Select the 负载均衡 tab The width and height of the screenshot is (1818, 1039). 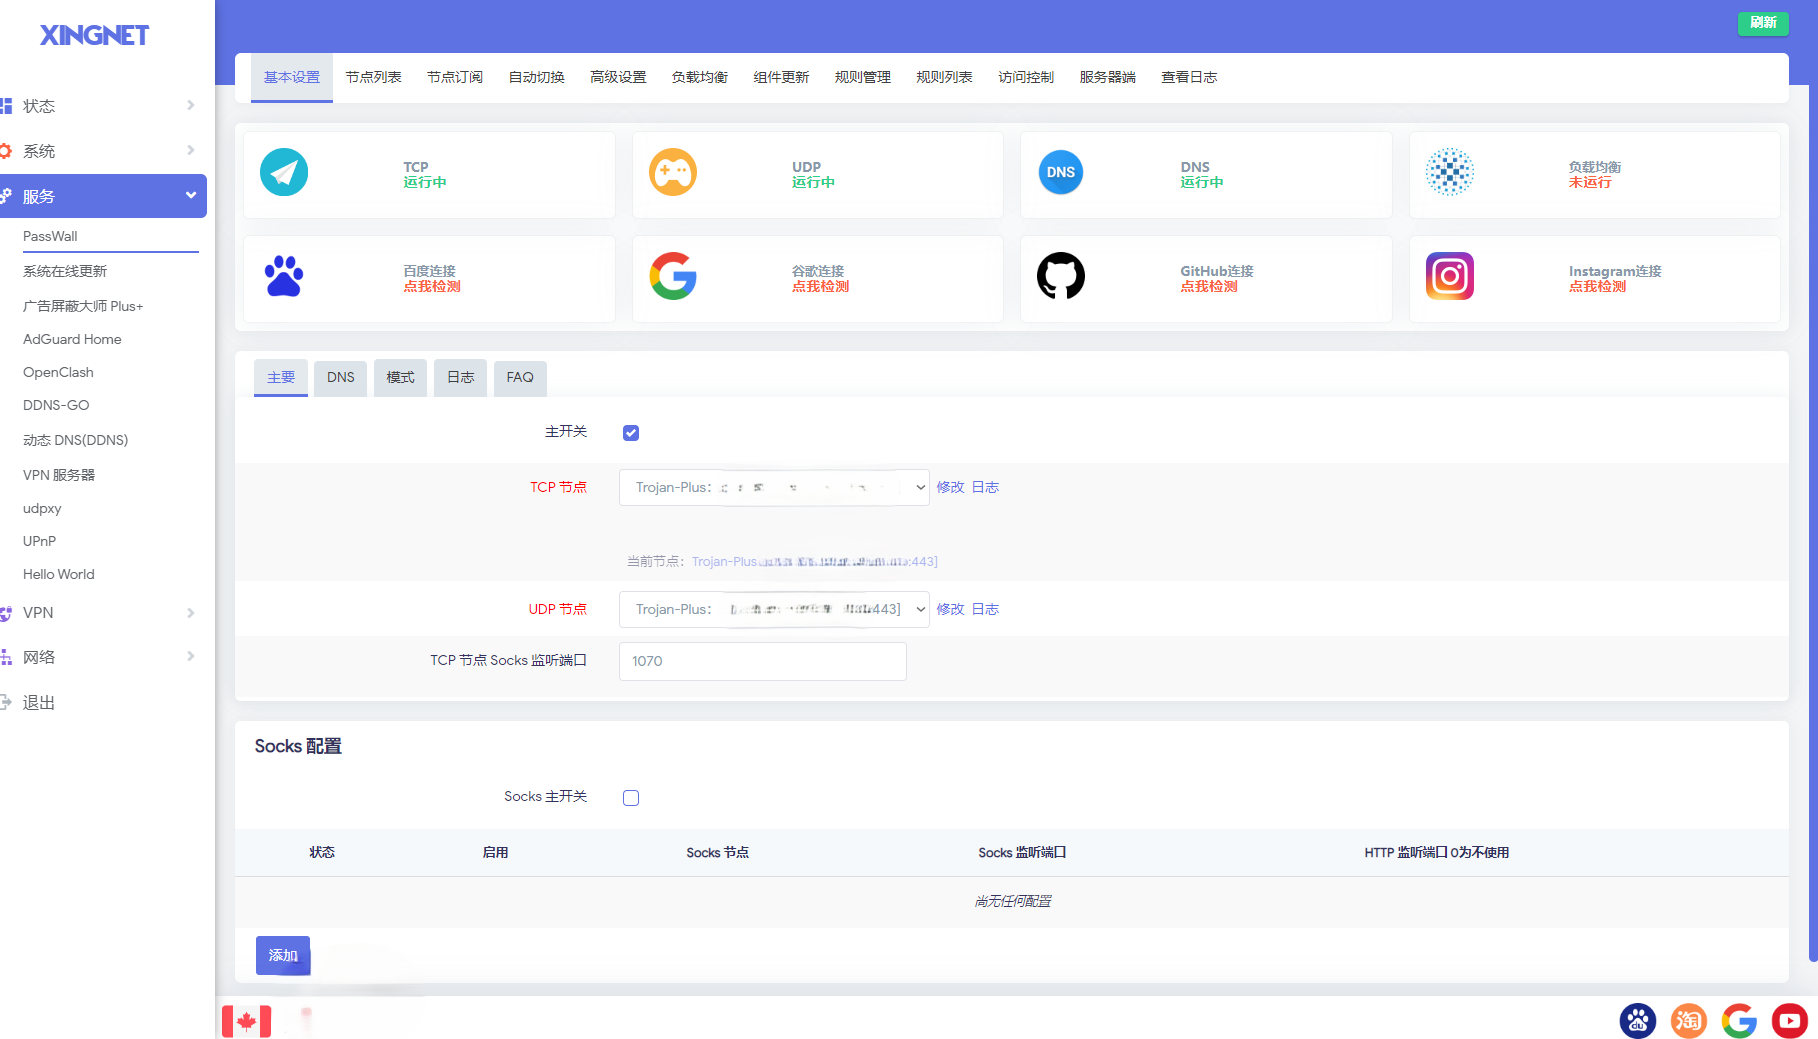tap(700, 77)
